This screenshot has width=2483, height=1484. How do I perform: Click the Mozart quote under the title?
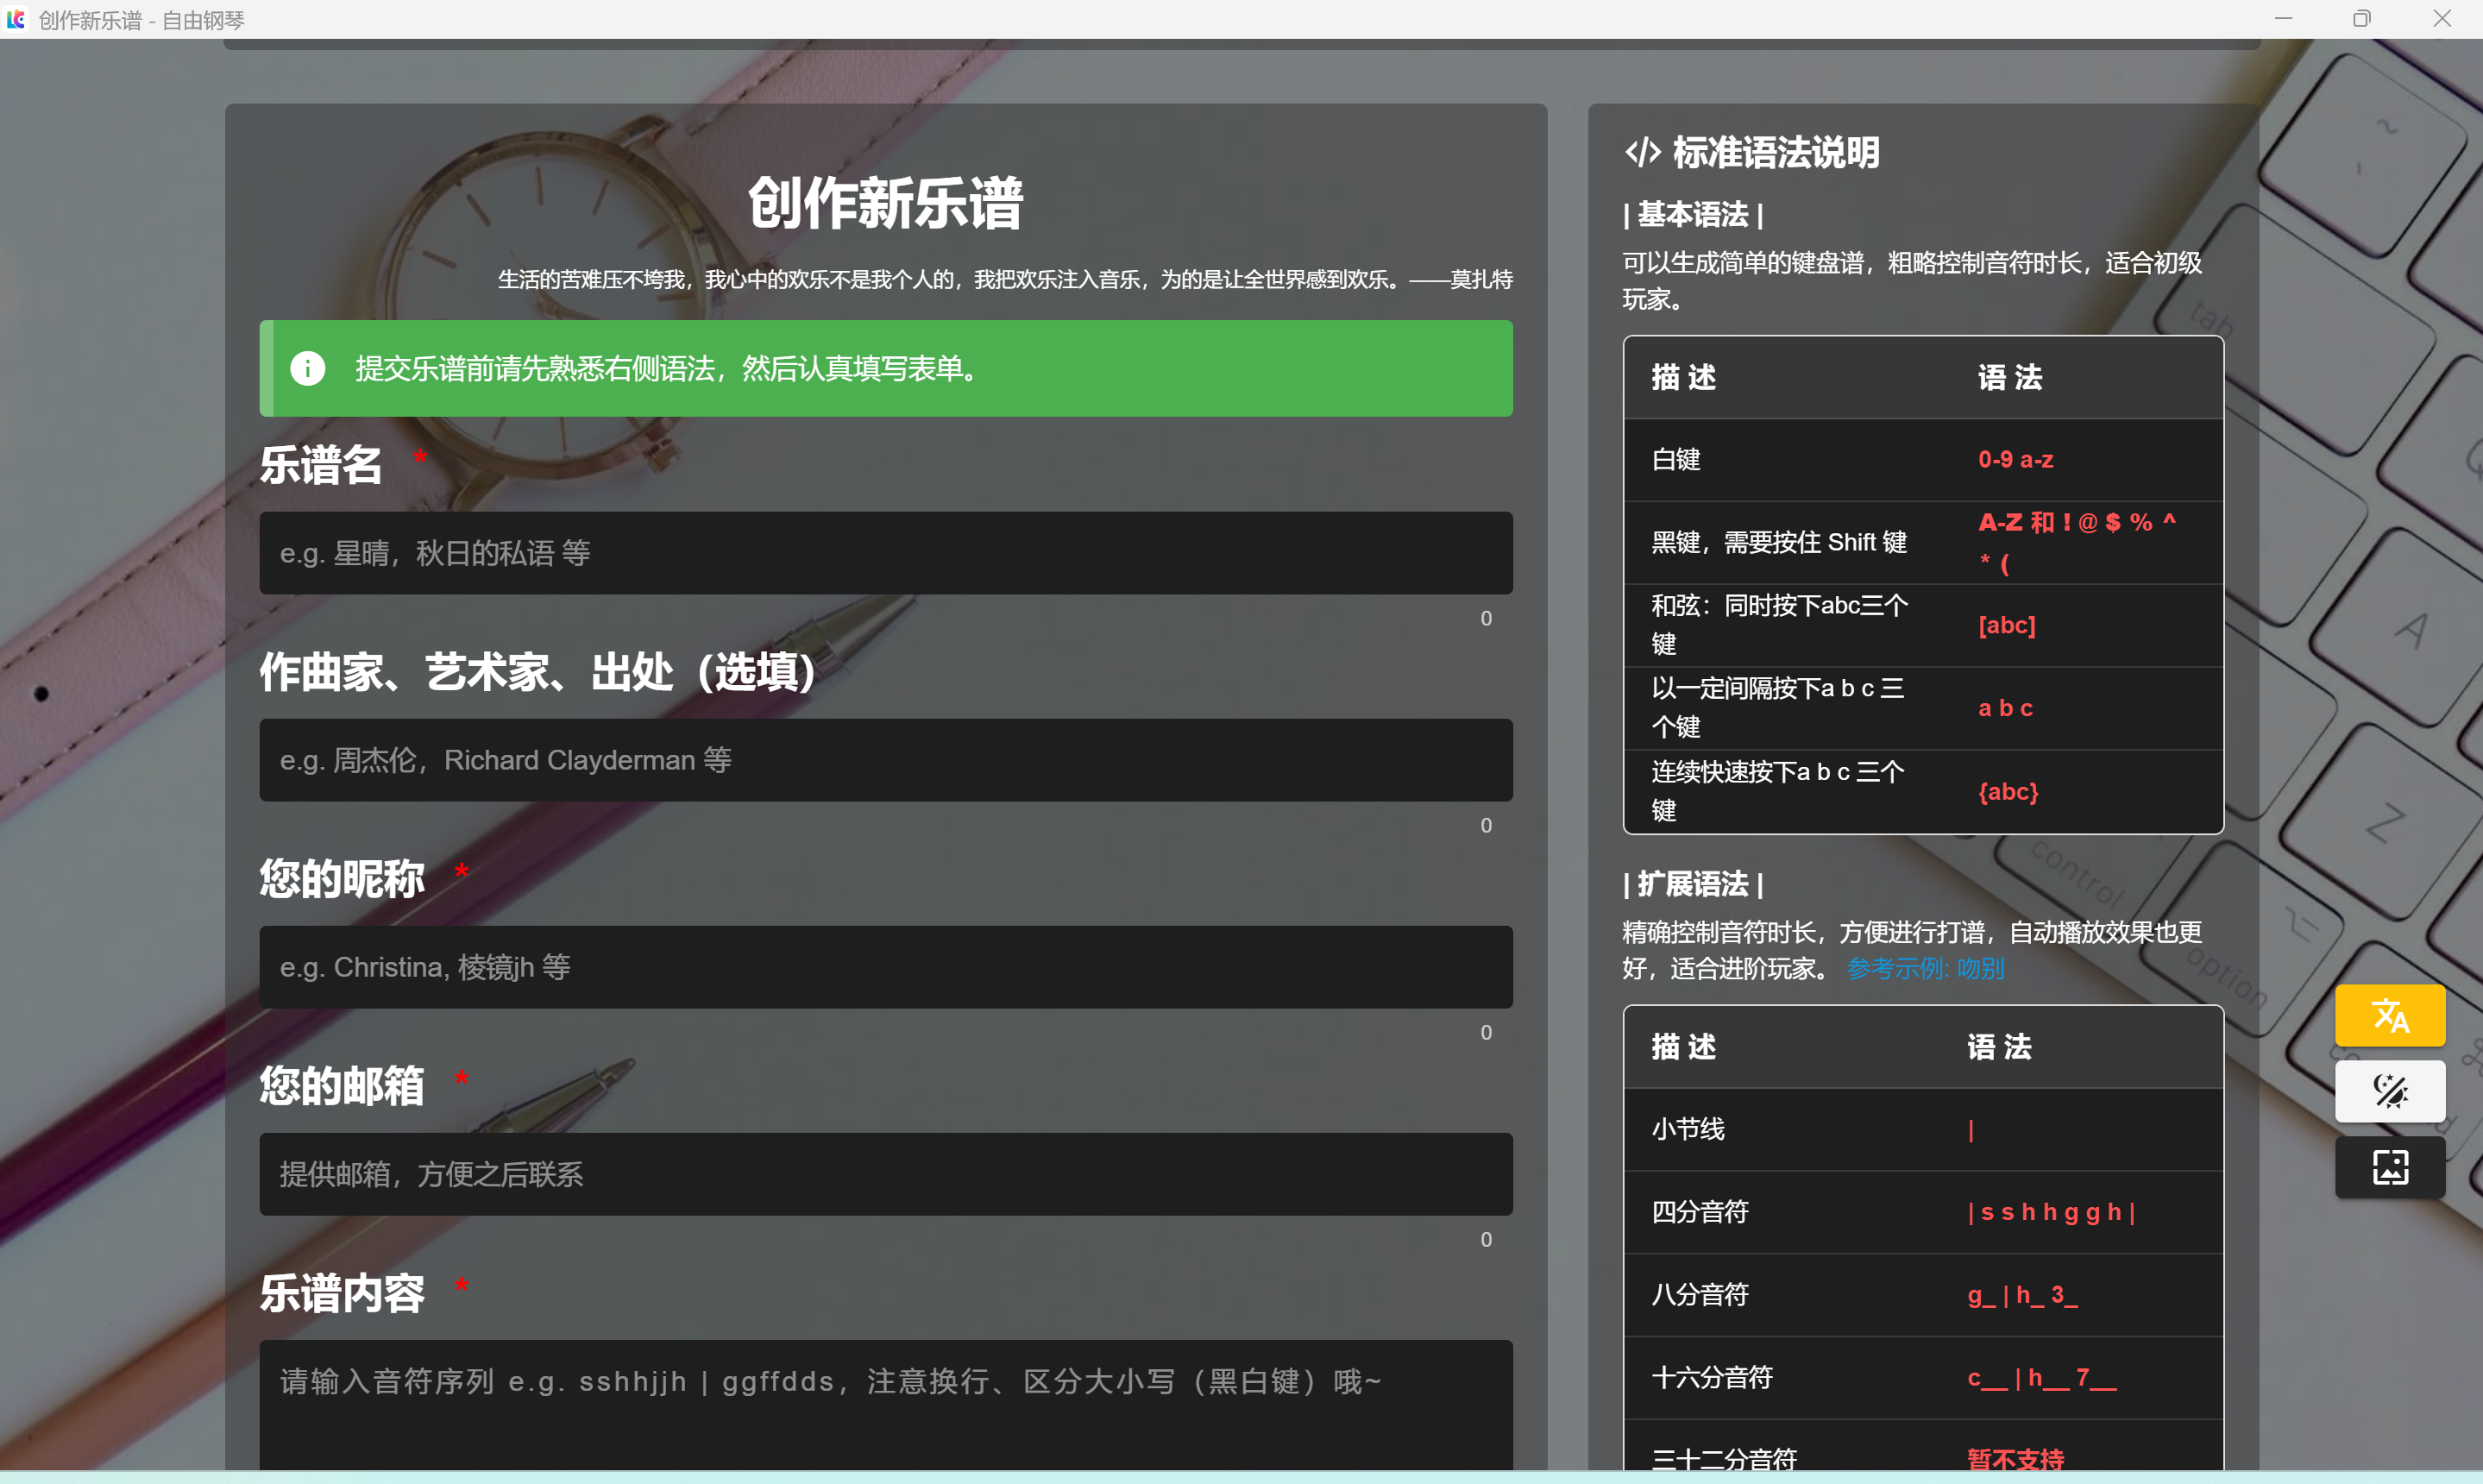coord(1005,279)
